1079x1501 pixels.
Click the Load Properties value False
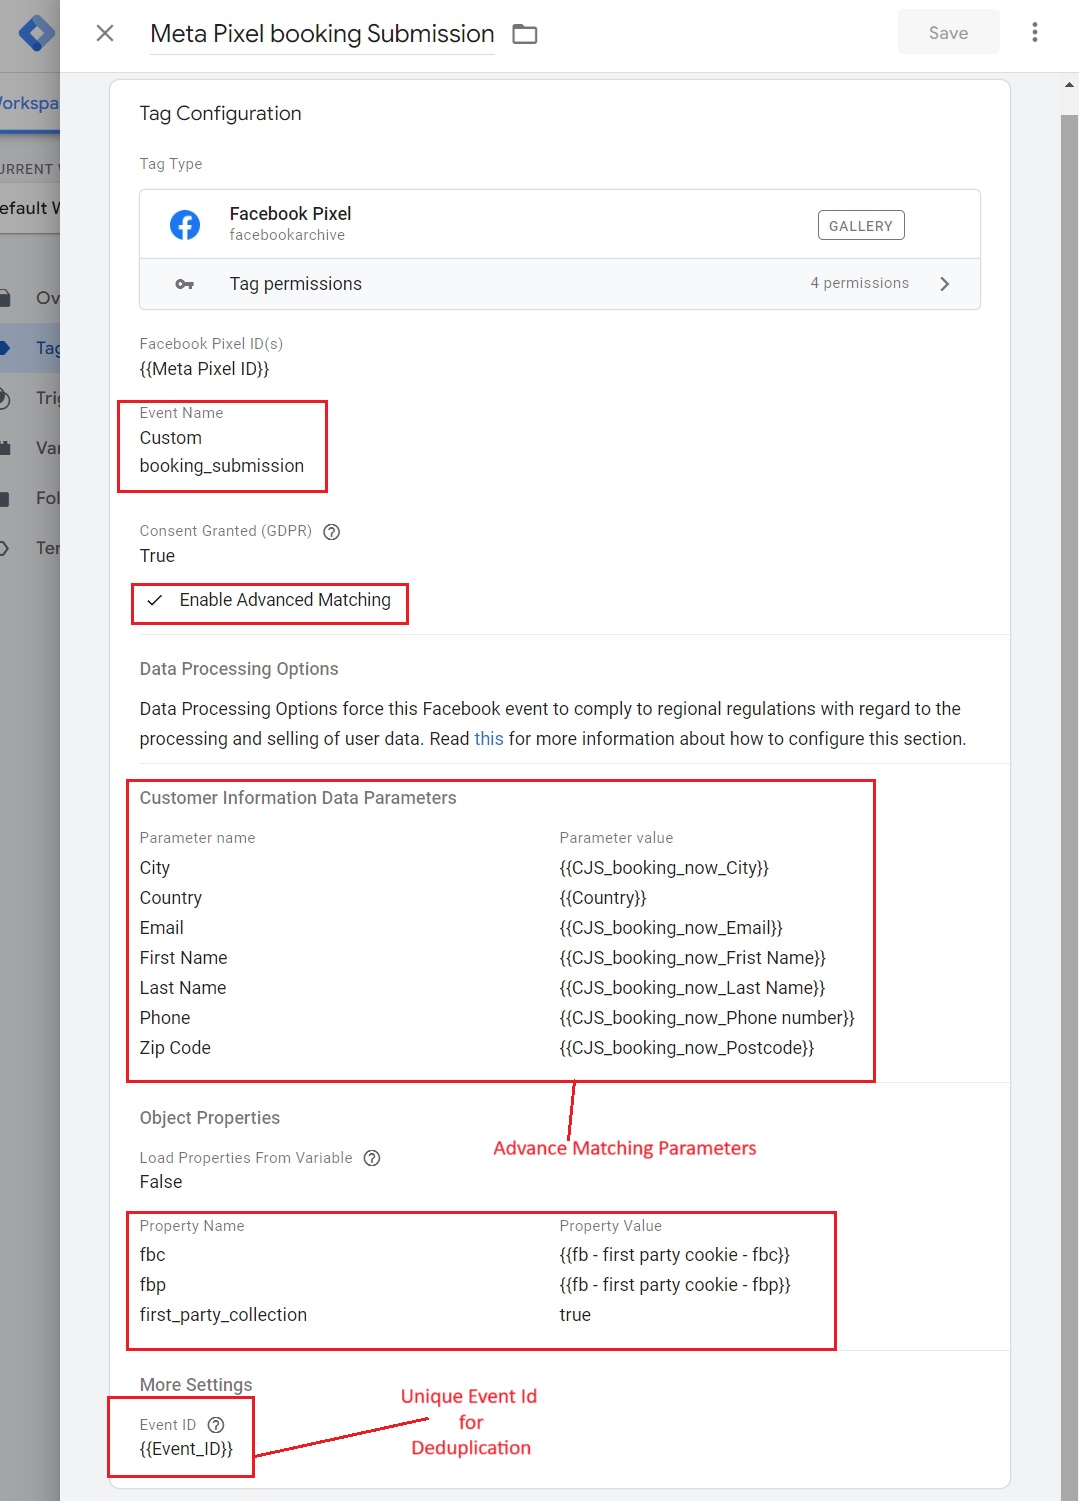pyautogui.click(x=161, y=1182)
